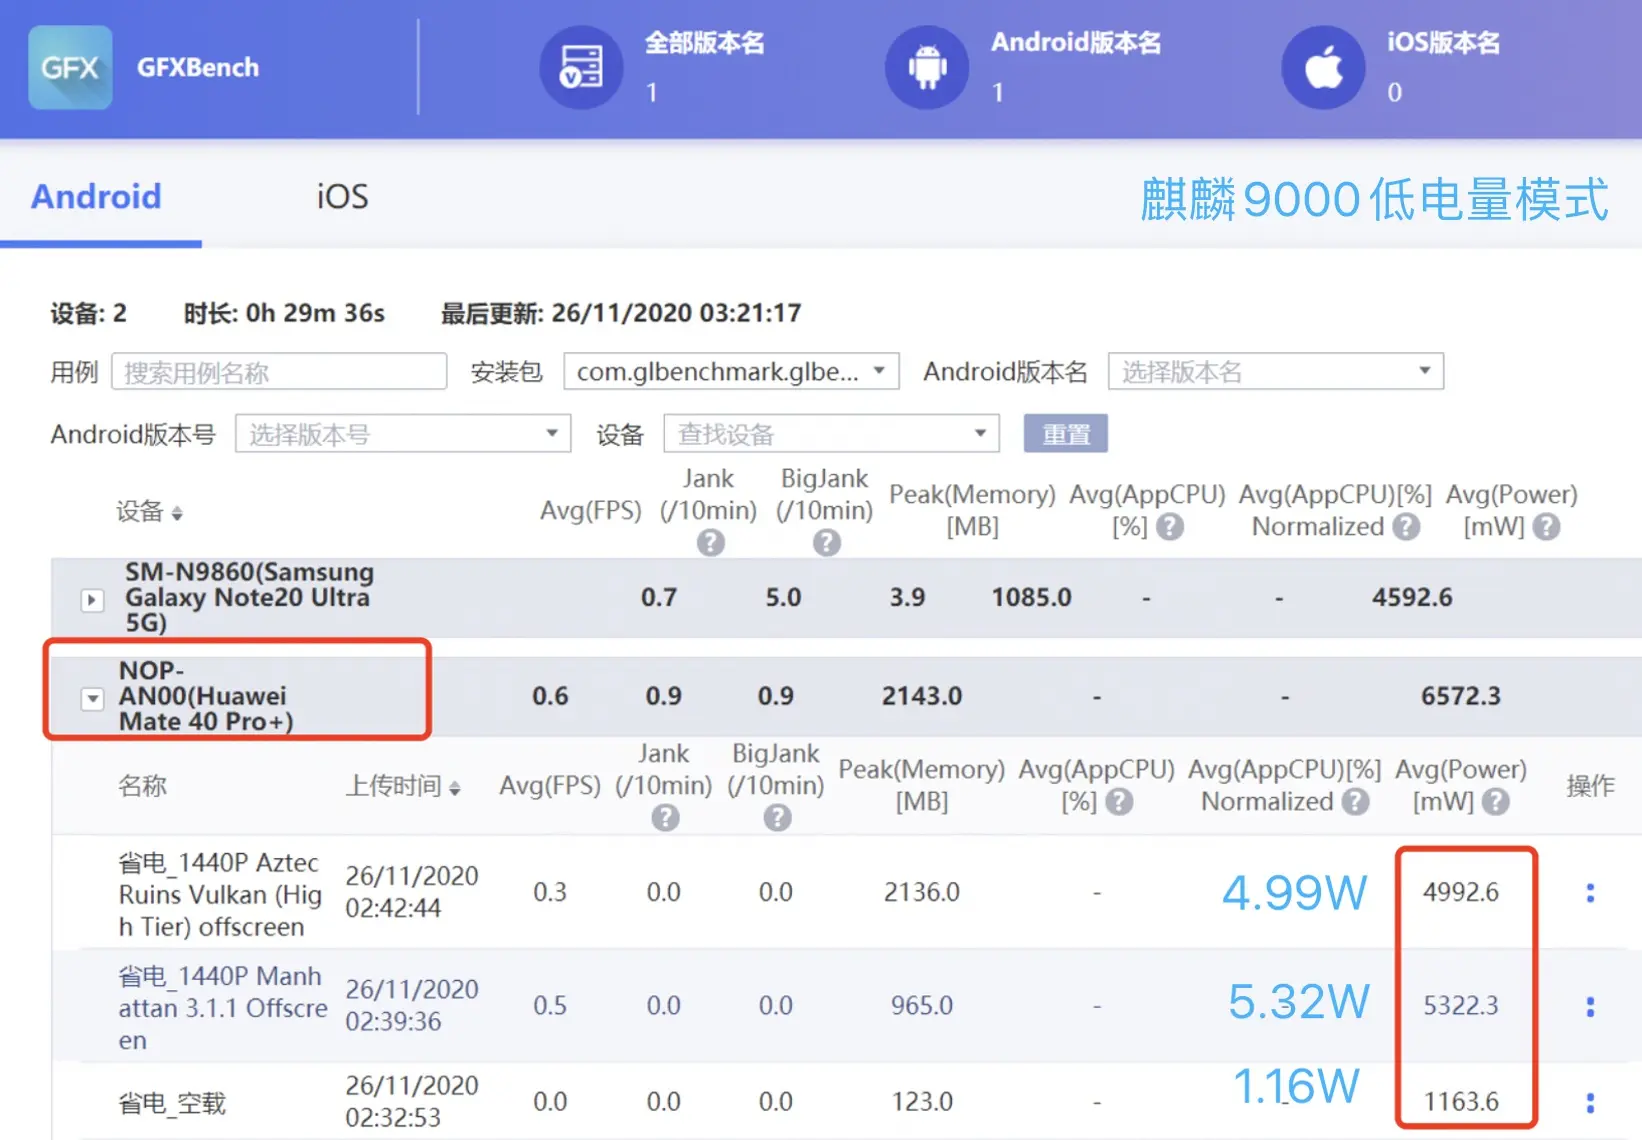1642x1140 pixels.
Task: Open the Android版本号 dropdown
Action: 403,434
